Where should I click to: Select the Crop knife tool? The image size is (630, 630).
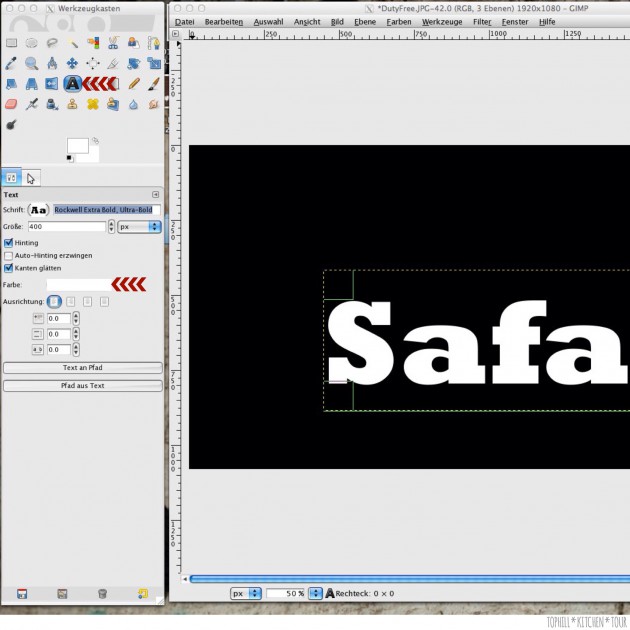(113, 63)
